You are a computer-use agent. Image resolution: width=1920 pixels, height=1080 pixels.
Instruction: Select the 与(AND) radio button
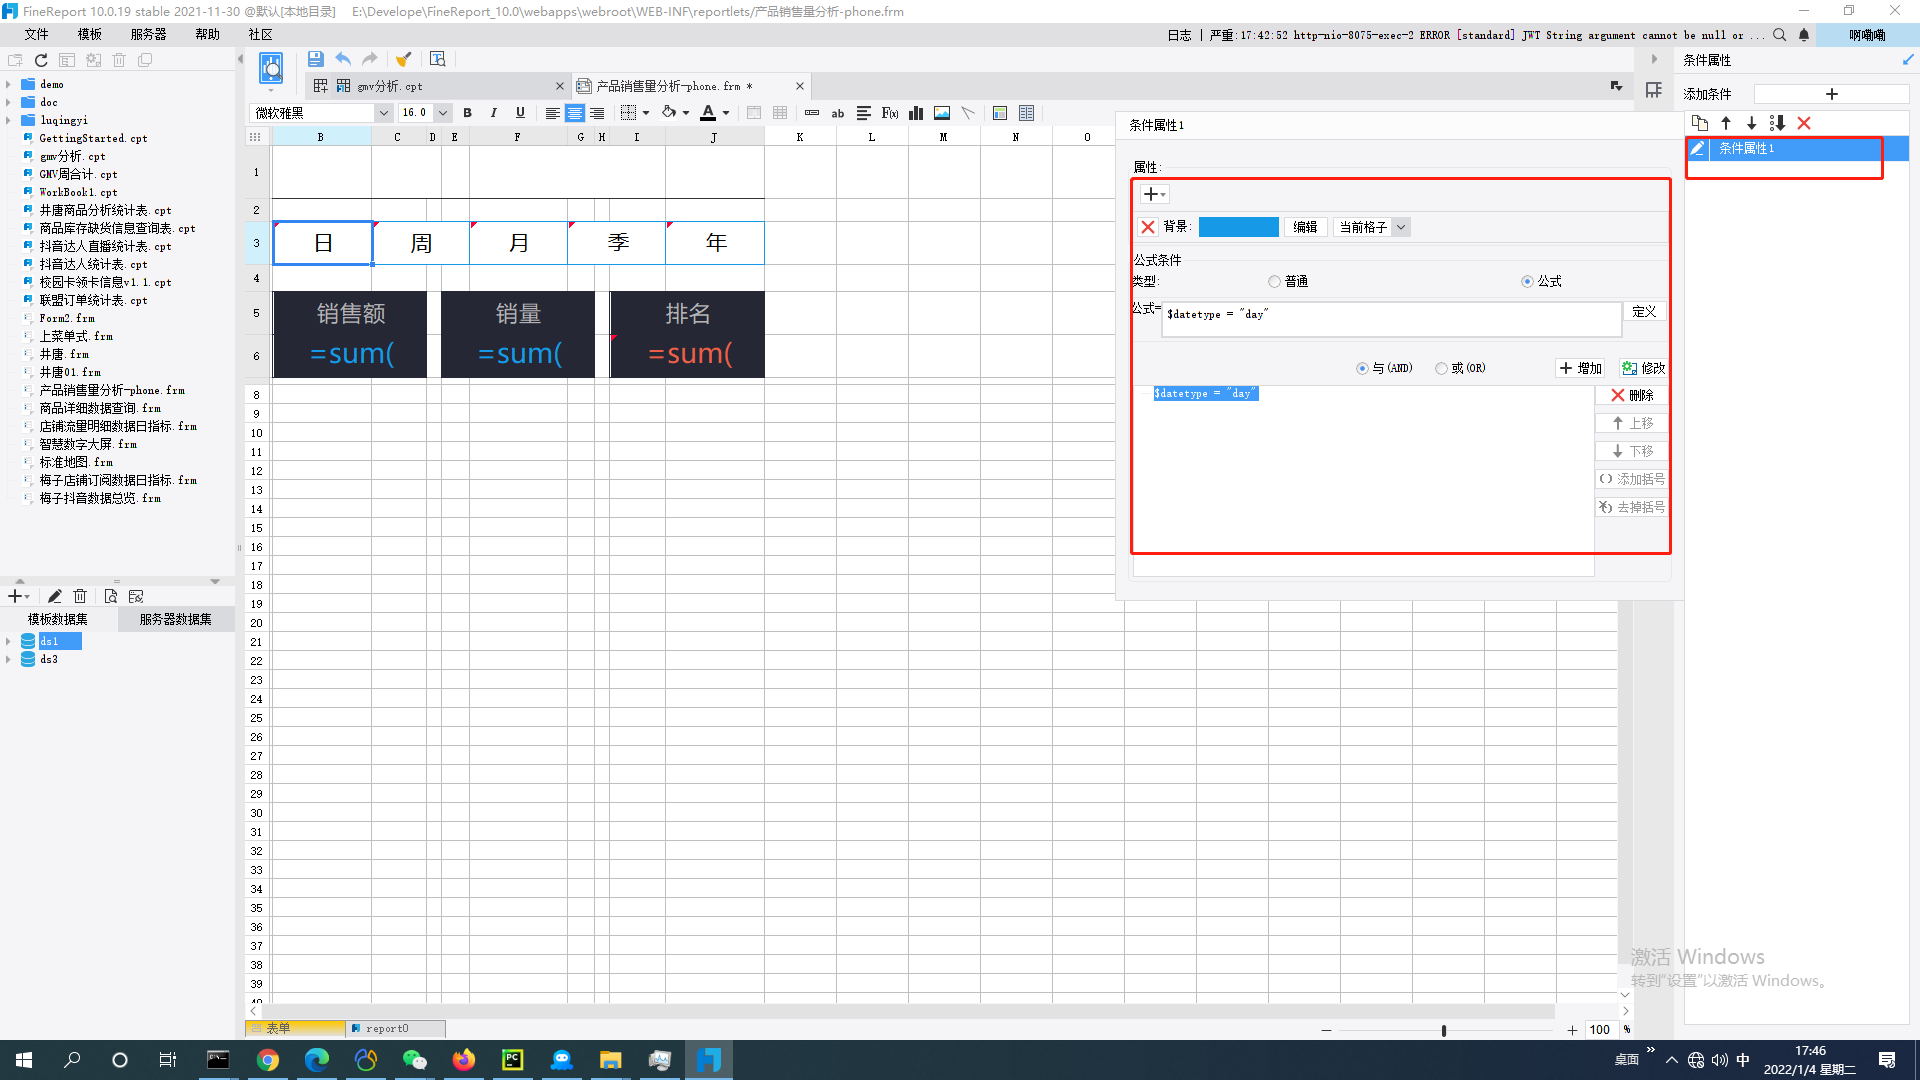coord(1362,369)
